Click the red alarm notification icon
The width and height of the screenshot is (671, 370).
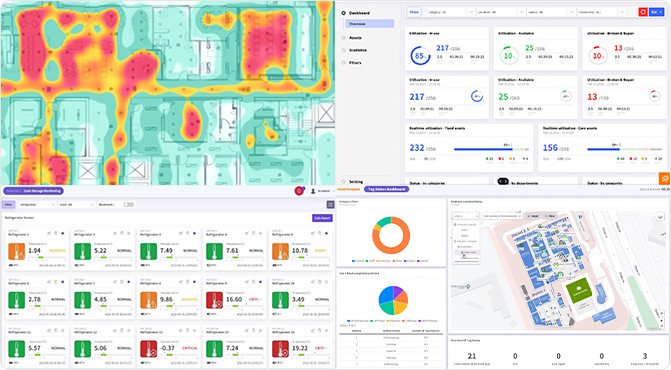(299, 191)
